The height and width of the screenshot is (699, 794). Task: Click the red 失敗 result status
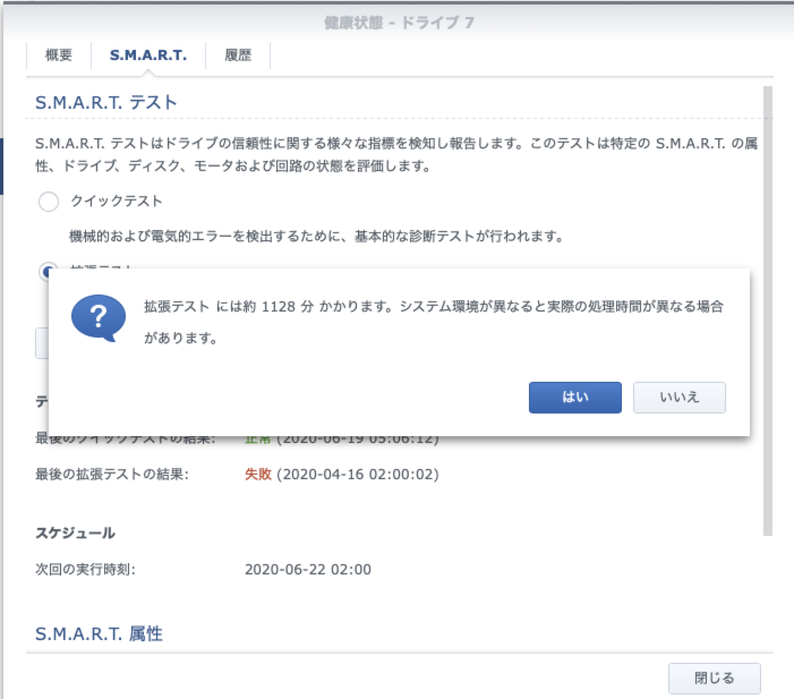coord(258,474)
